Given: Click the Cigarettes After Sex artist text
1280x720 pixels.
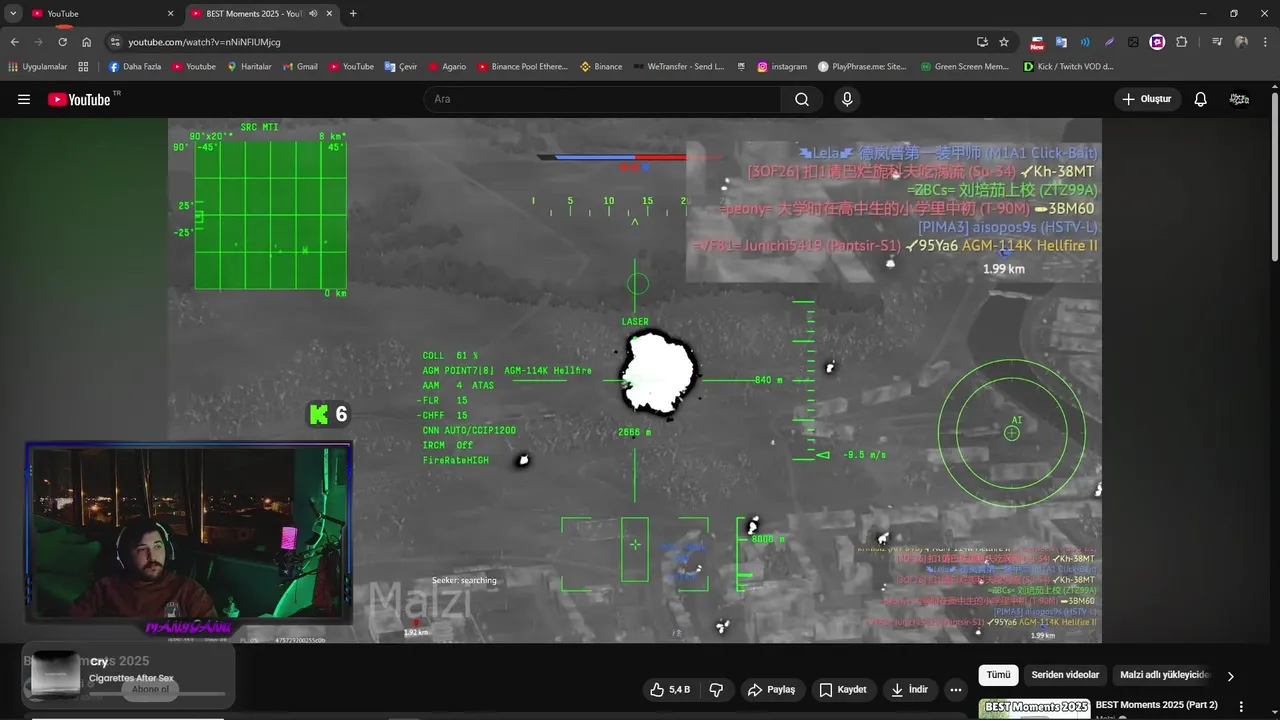Looking at the screenshot, I should pyautogui.click(x=131, y=678).
